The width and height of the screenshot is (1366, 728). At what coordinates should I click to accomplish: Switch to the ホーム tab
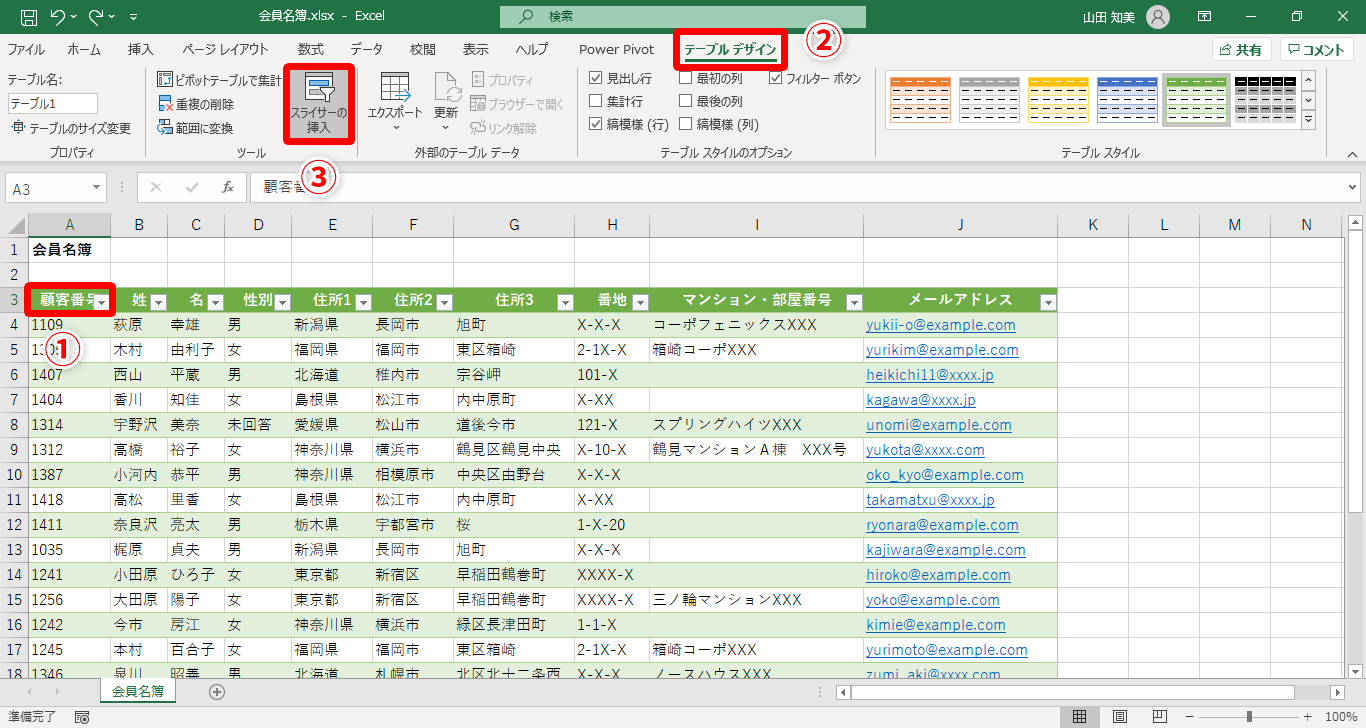tap(84, 50)
